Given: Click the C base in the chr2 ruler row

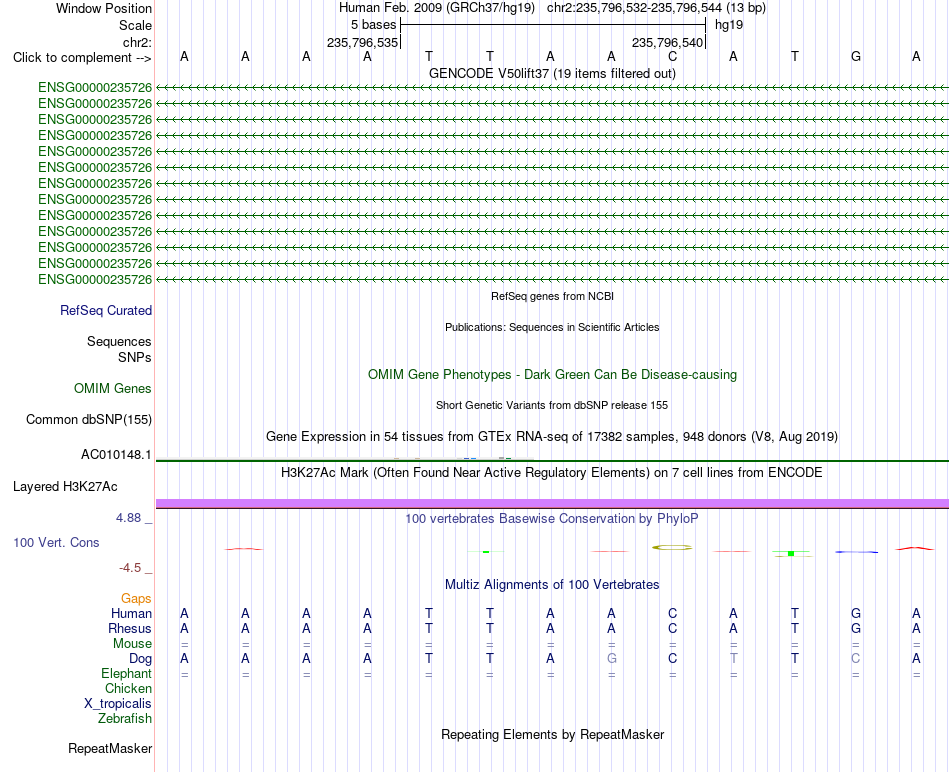Looking at the screenshot, I should [x=673, y=56].
